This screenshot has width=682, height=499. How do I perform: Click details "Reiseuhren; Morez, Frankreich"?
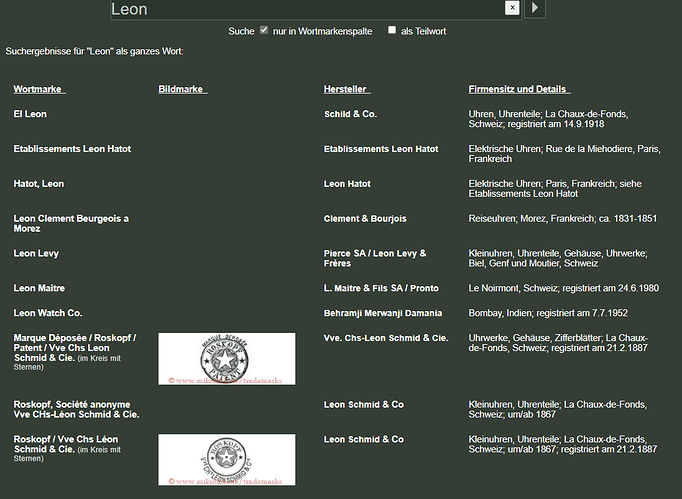tap(532, 218)
